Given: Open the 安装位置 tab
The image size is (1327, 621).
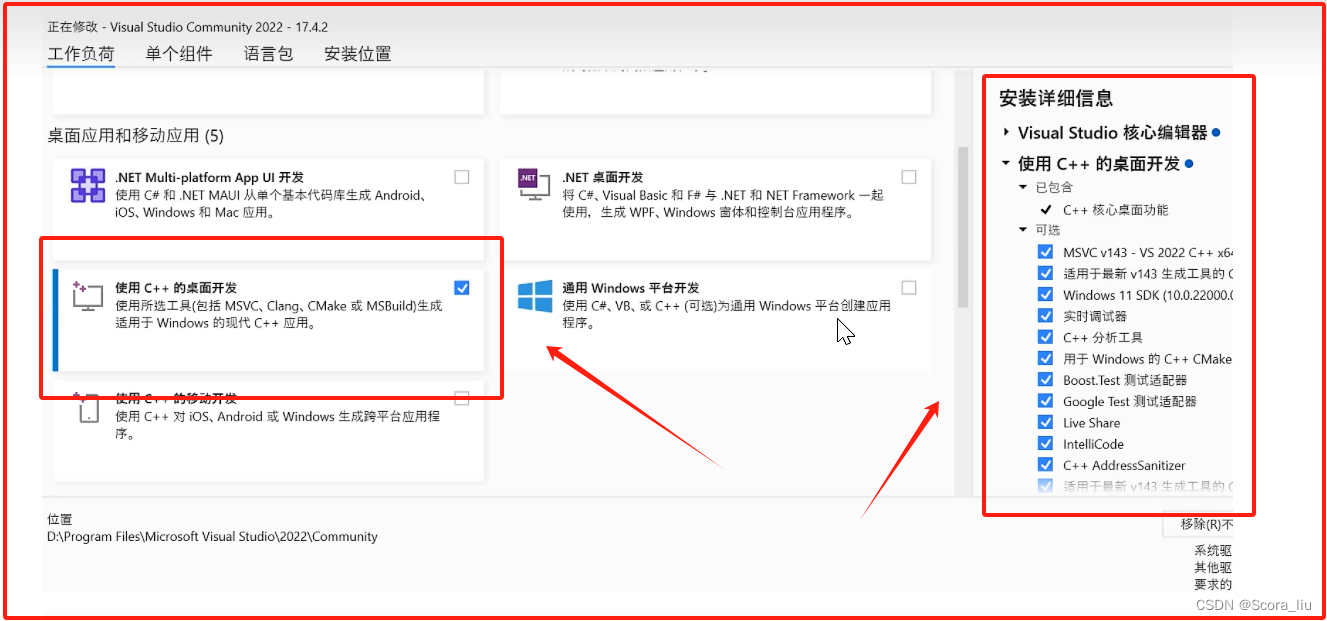Looking at the screenshot, I should (358, 54).
